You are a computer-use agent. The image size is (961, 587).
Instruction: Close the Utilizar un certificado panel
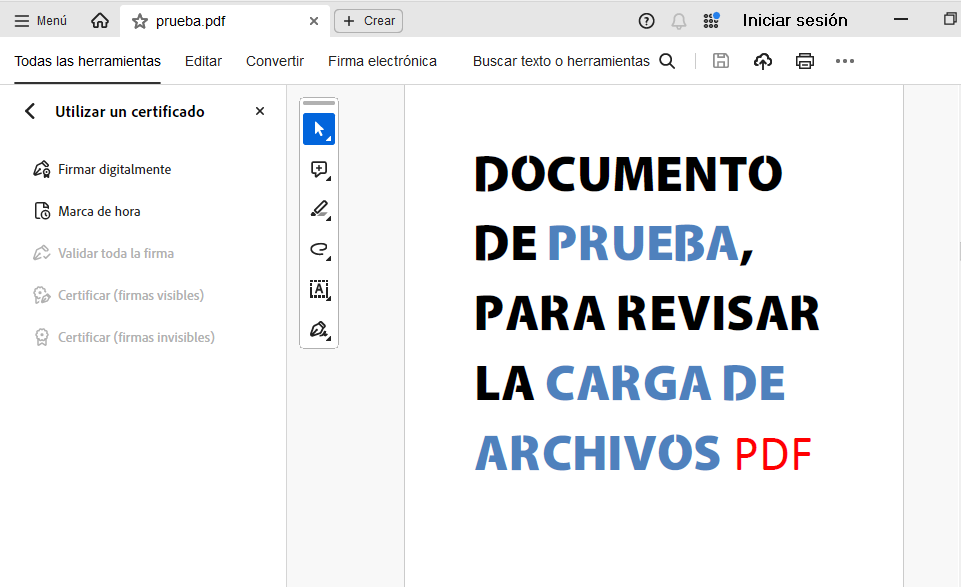260,112
